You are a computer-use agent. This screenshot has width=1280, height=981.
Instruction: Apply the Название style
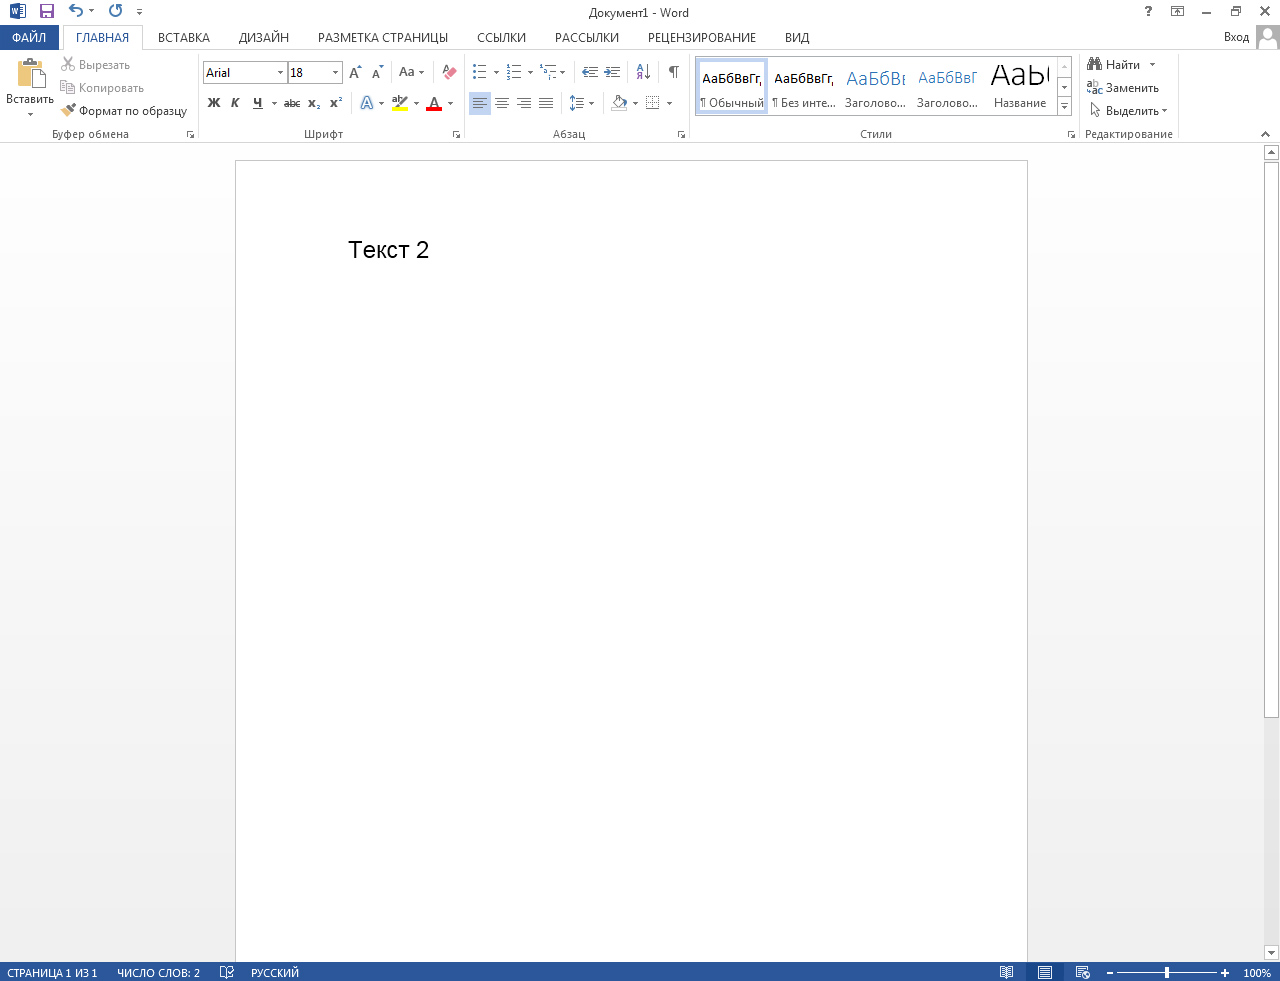pos(1020,85)
